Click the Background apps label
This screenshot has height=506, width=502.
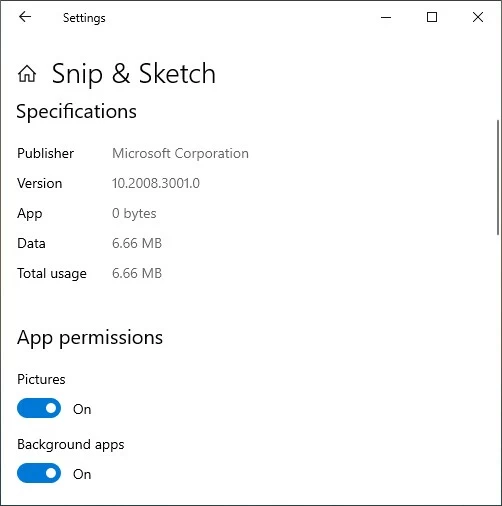click(71, 445)
